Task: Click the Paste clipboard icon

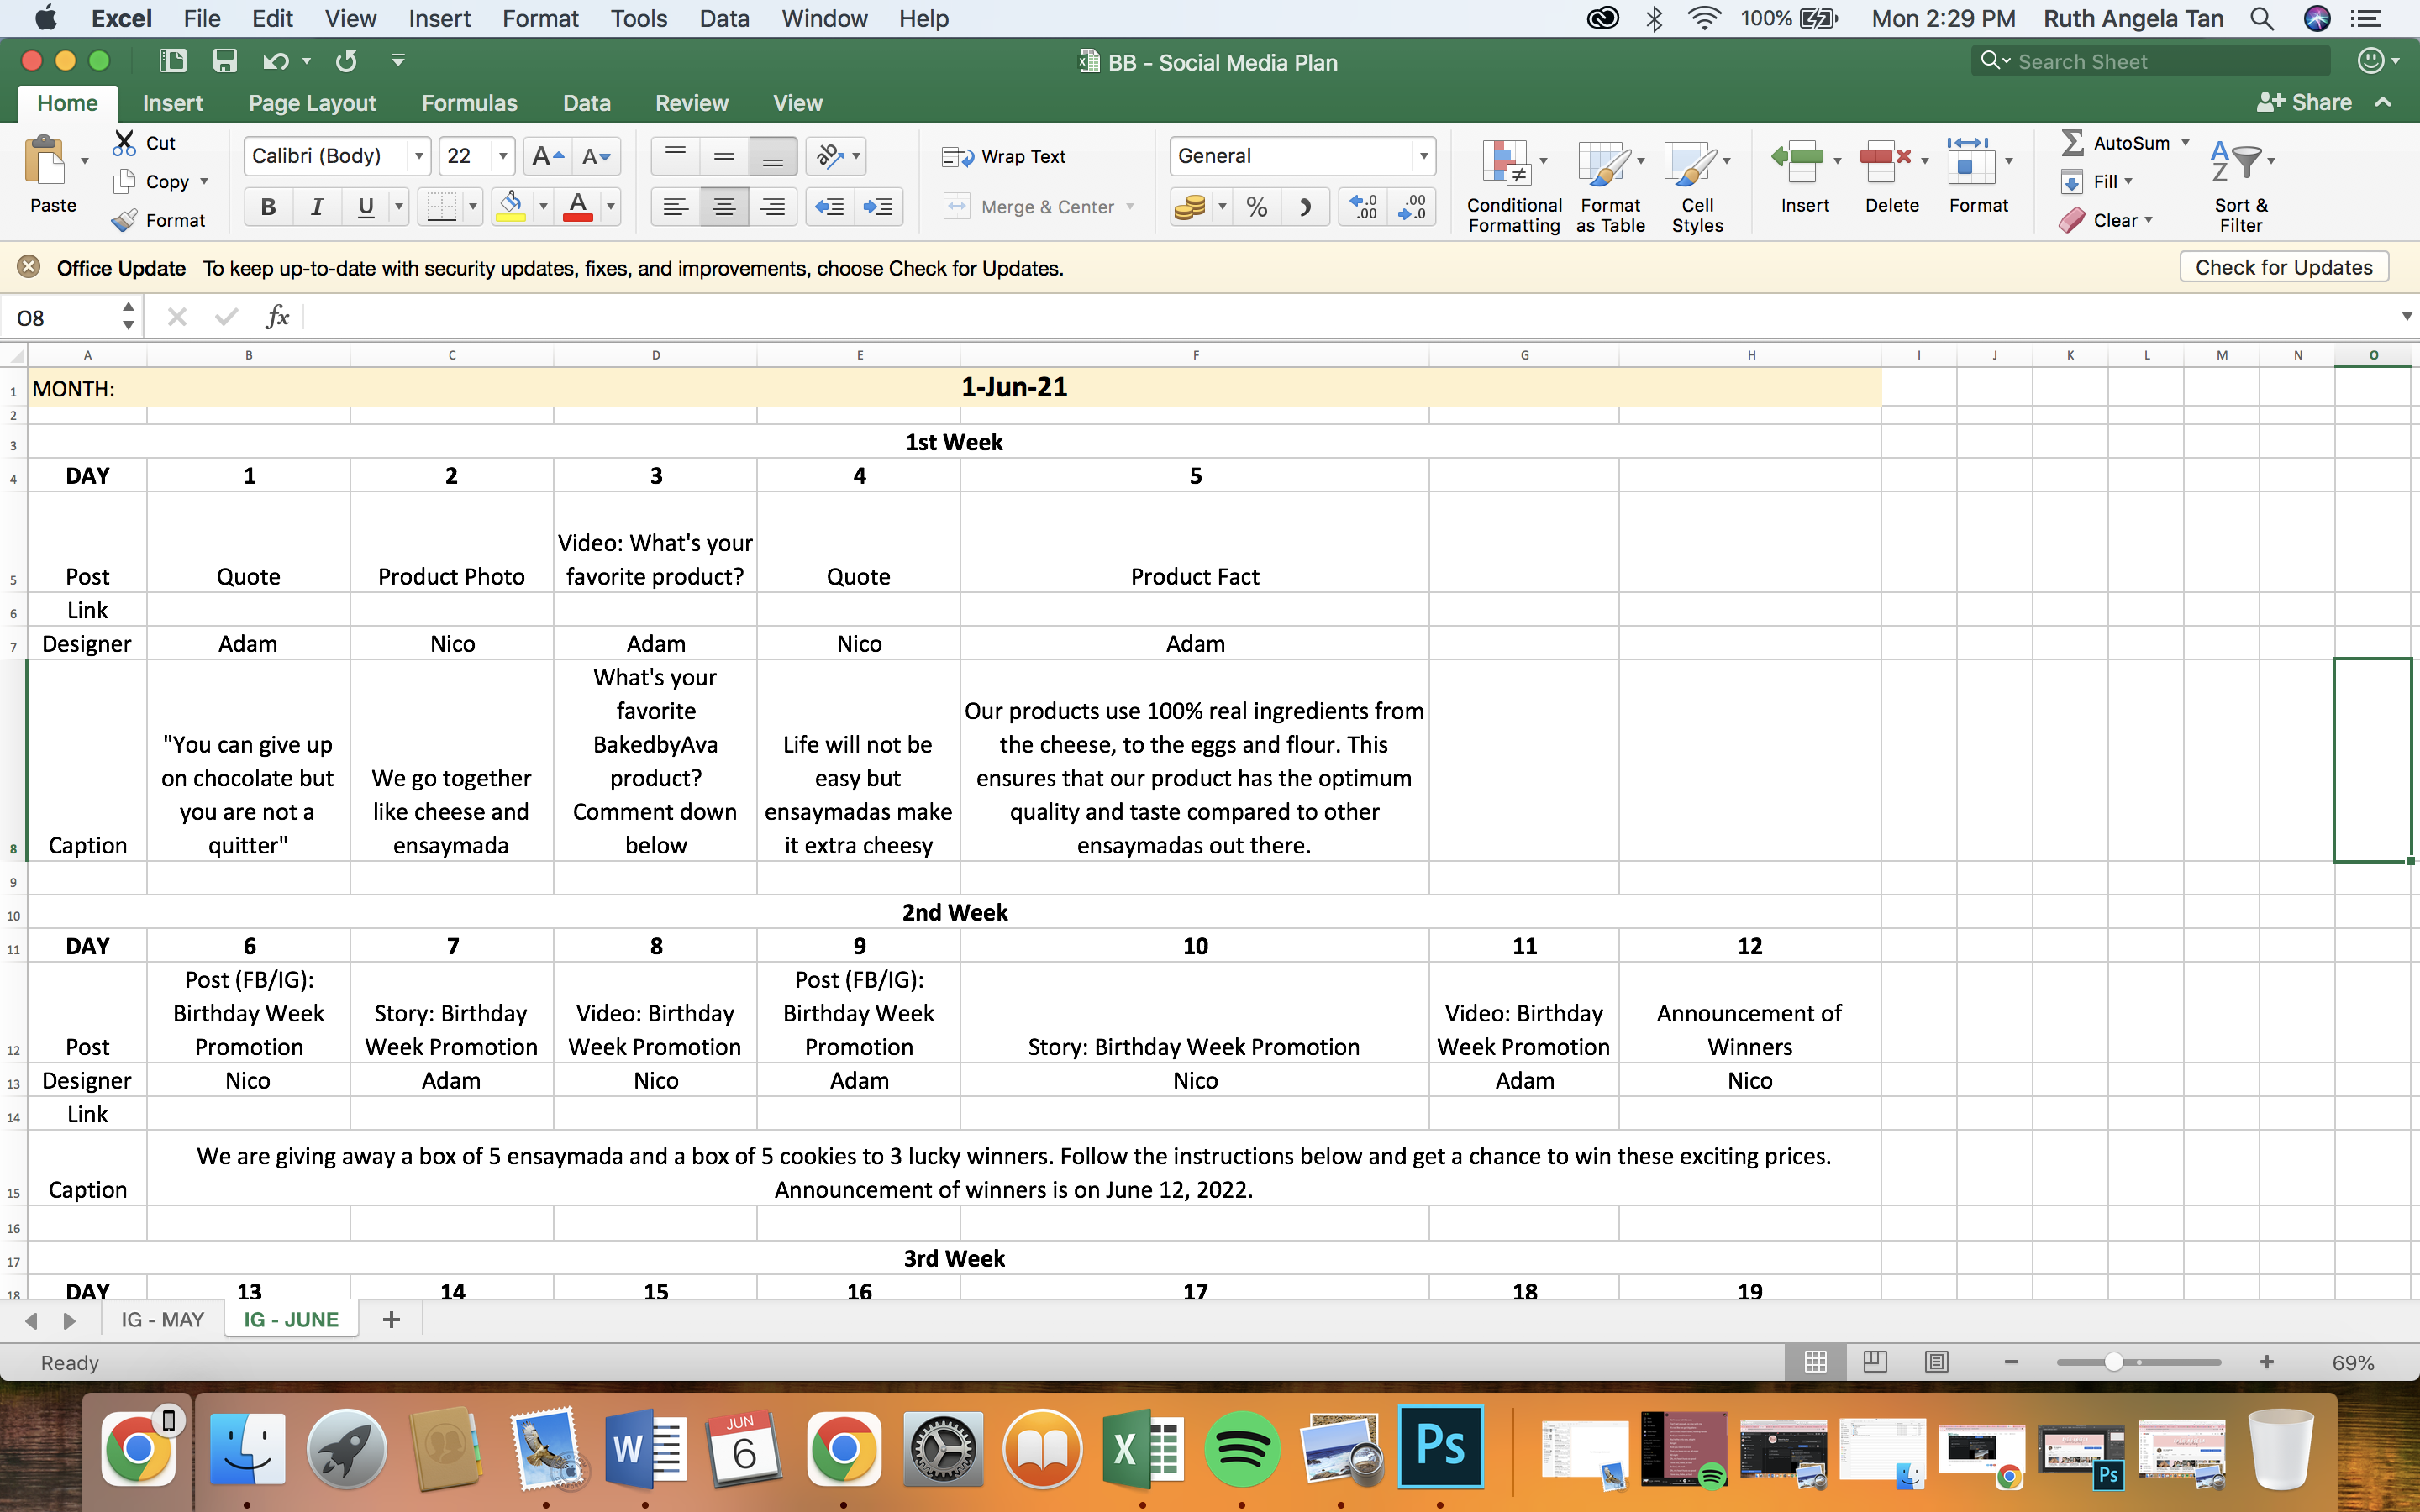Action: pyautogui.click(x=45, y=161)
